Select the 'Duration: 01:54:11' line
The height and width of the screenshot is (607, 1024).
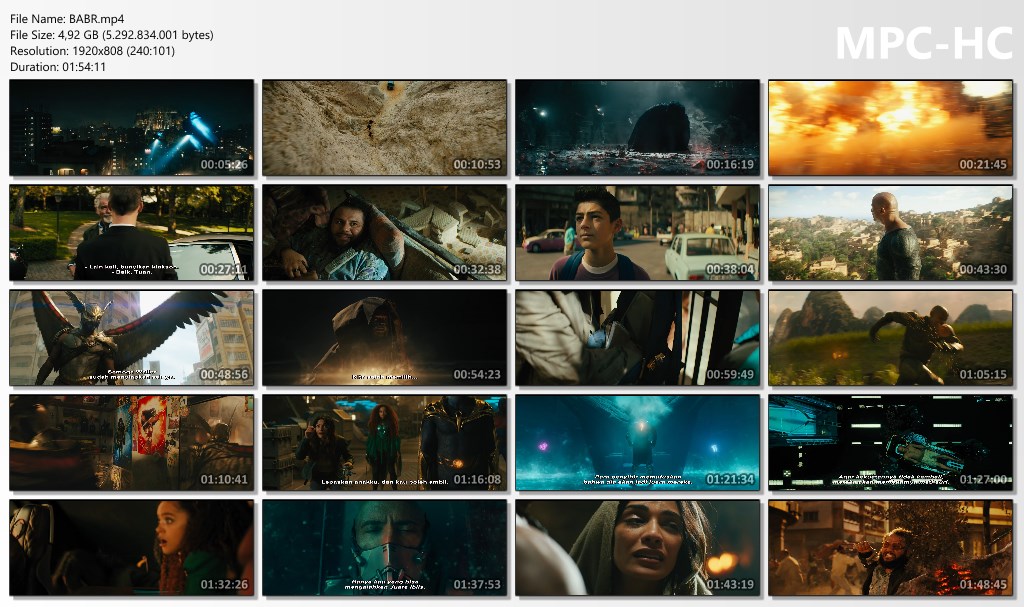[x=57, y=67]
